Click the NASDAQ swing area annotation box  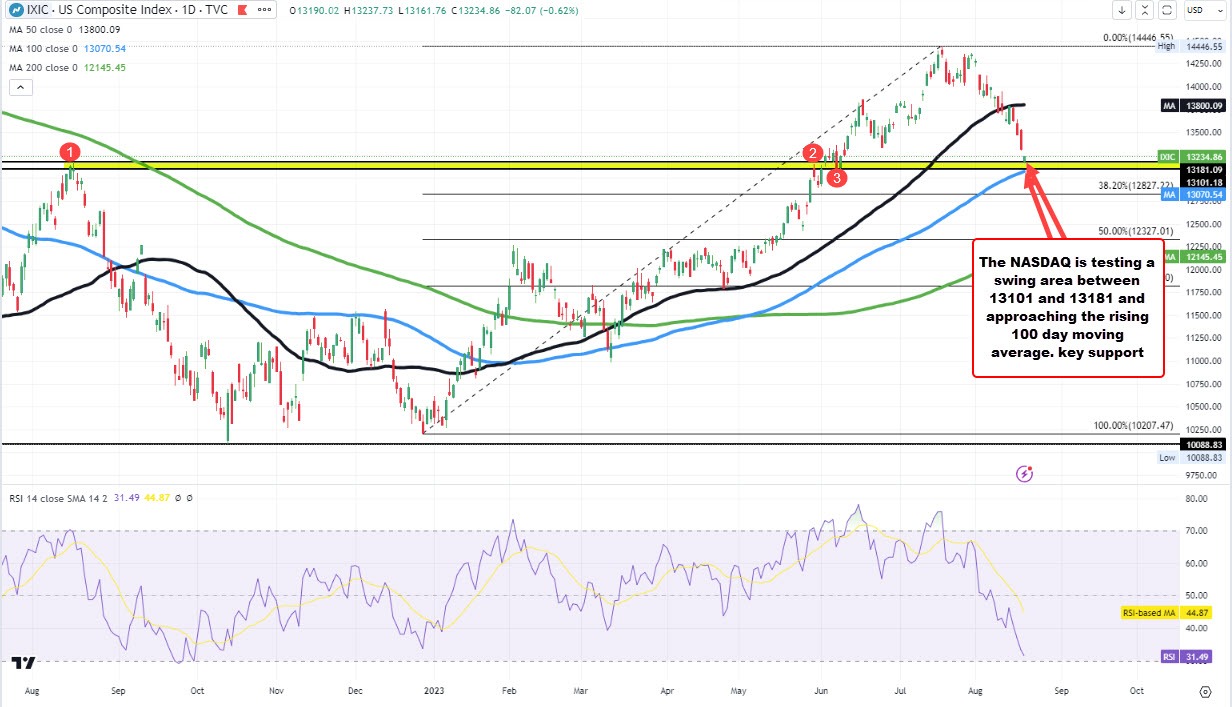pos(1067,307)
